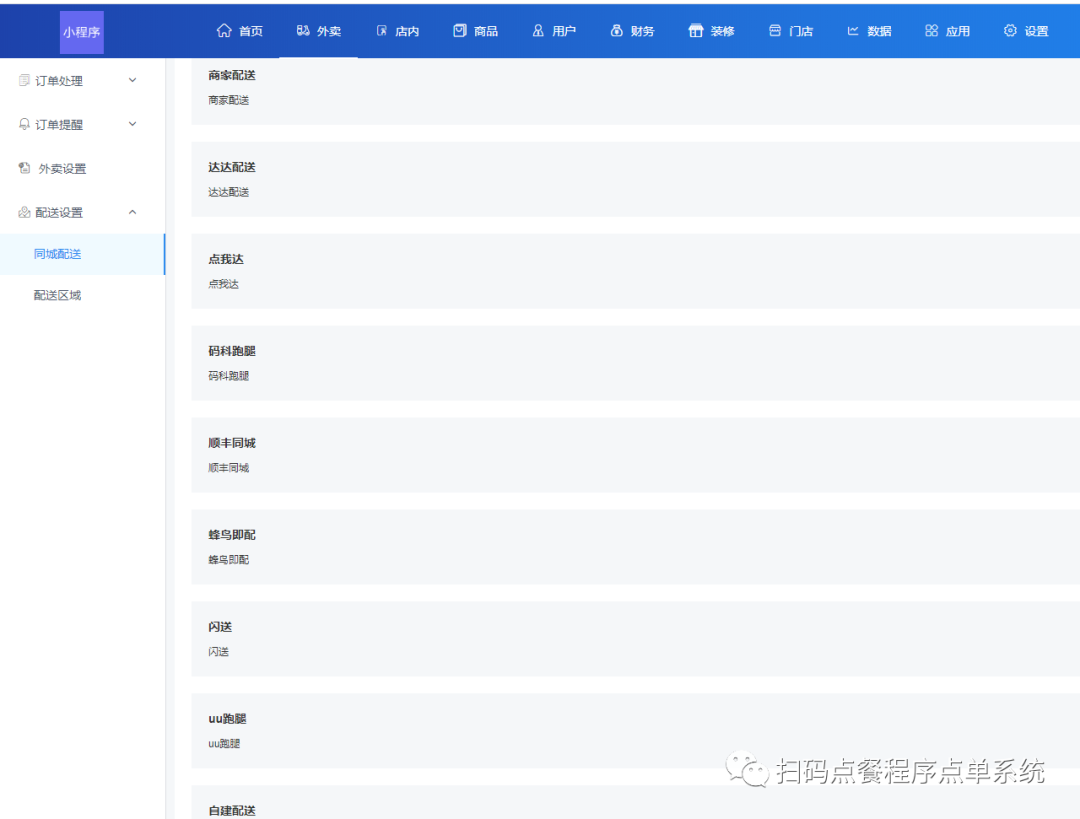This screenshot has height=819, width=1080.
Task: Click the 订单处理 document icon in the sidebar
Action: pyautogui.click(x=24, y=81)
